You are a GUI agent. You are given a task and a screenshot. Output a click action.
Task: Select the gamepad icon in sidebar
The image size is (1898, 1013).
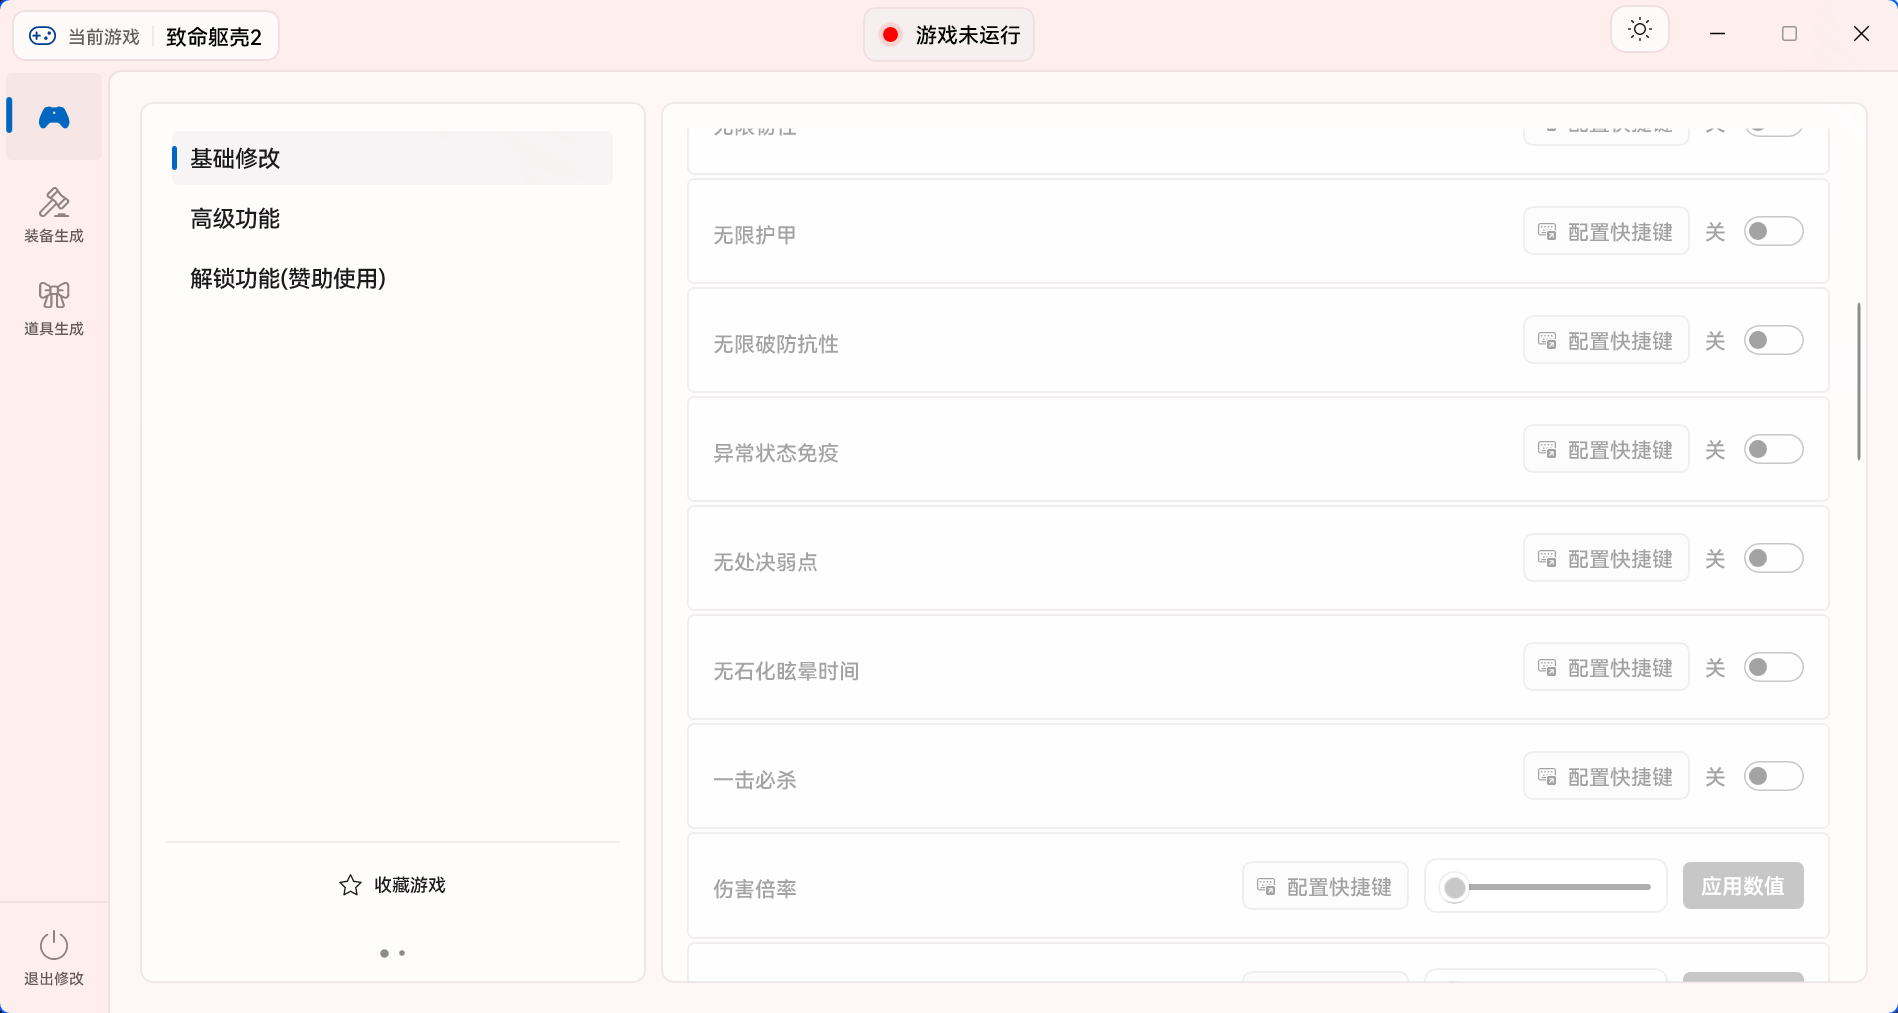pos(54,117)
